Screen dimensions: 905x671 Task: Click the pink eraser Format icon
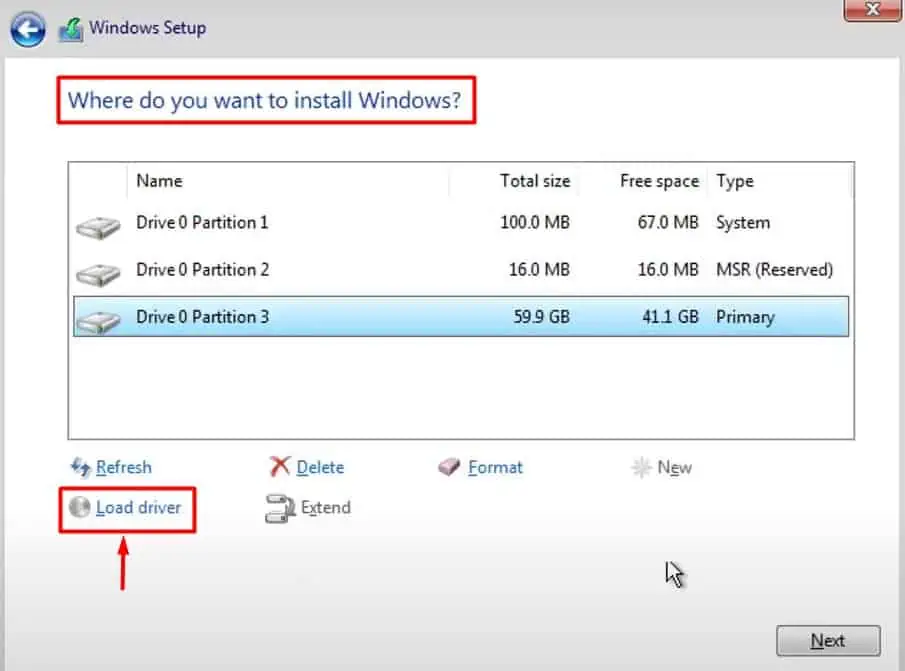tap(448, 466)
